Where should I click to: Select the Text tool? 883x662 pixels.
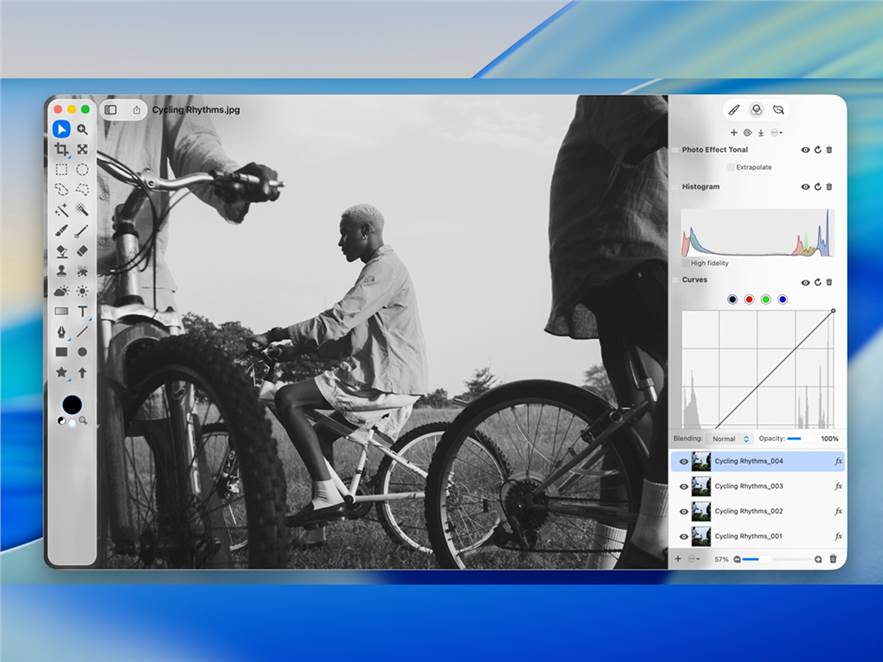point(82,311)
